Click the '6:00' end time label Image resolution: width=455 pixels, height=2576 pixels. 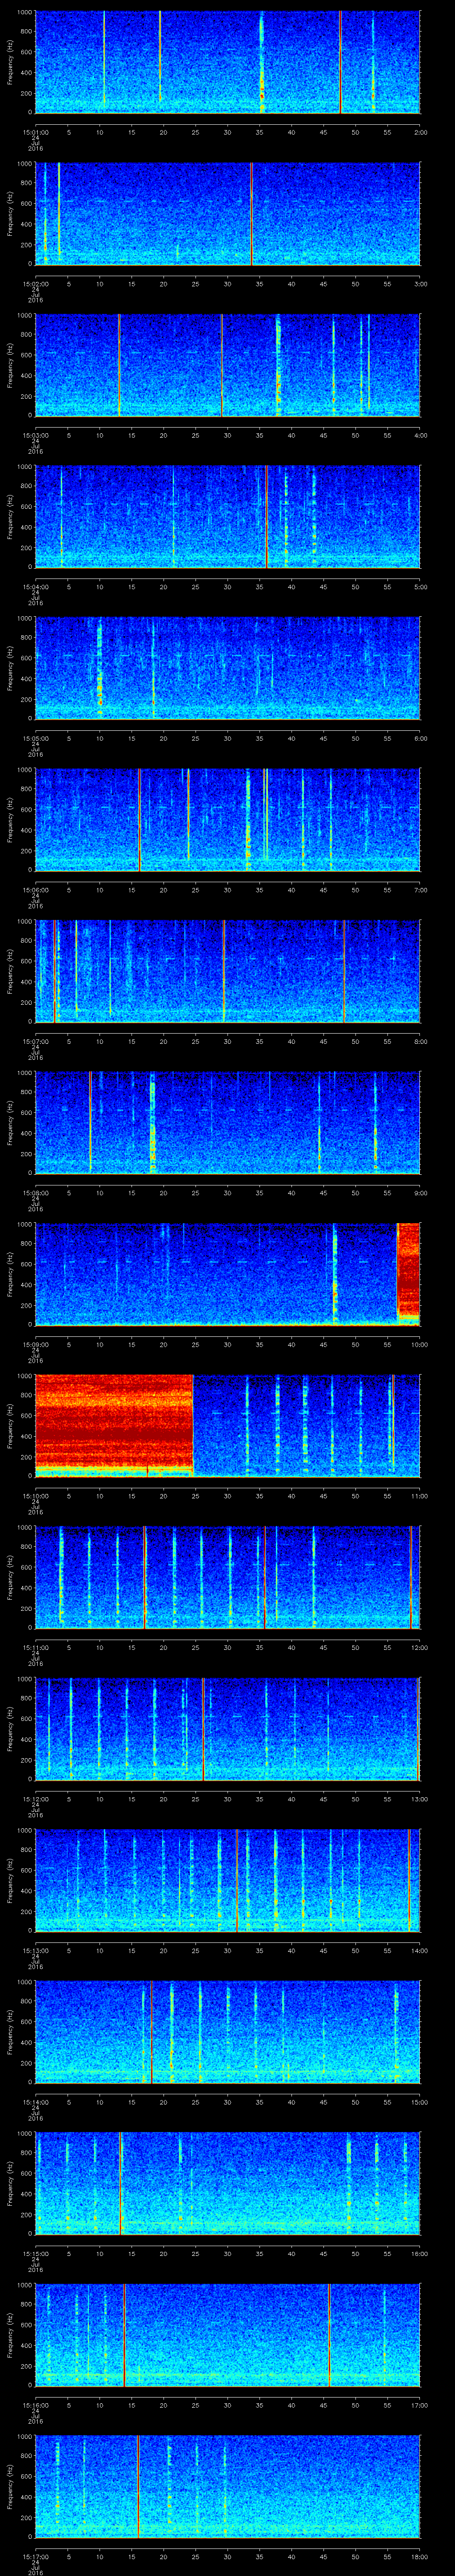(x=420, y=737)
